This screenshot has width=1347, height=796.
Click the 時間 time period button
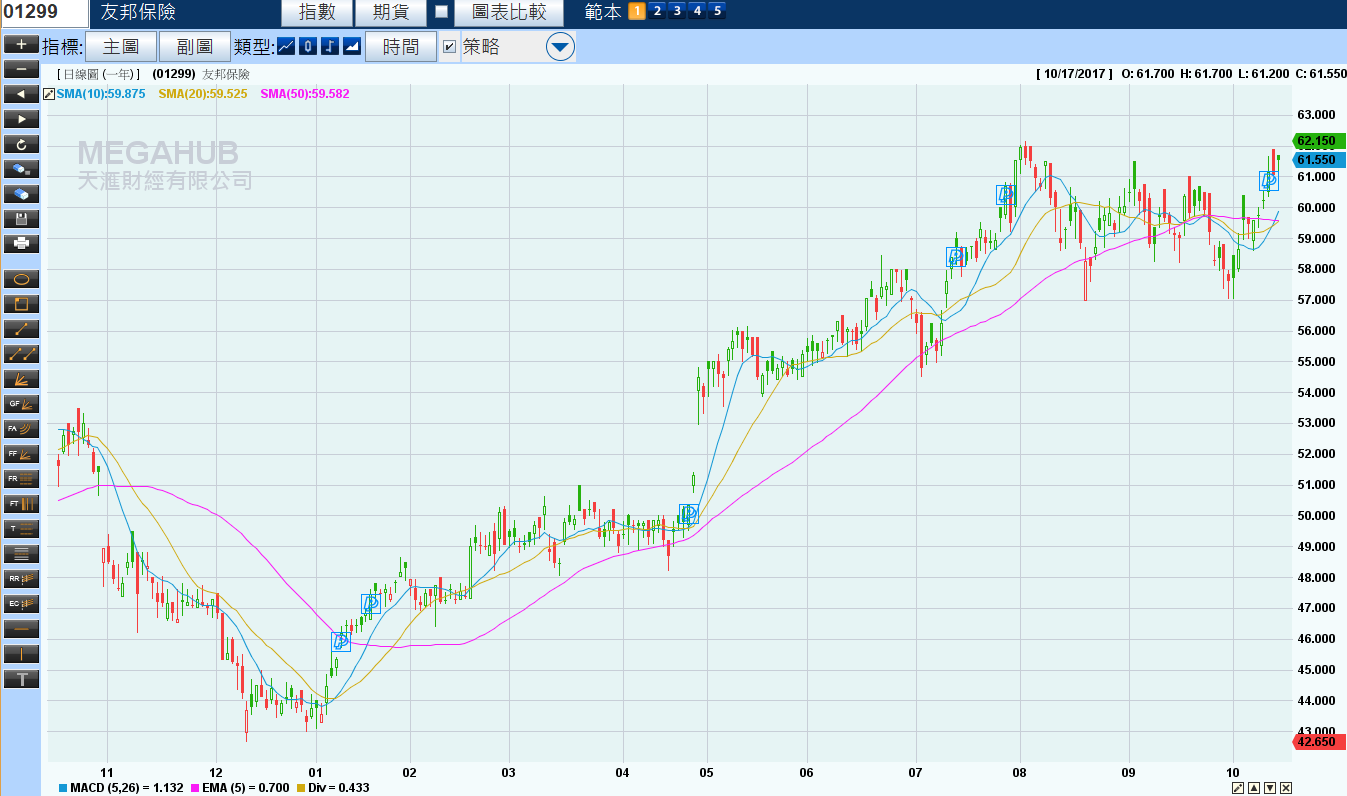point(401,46)
